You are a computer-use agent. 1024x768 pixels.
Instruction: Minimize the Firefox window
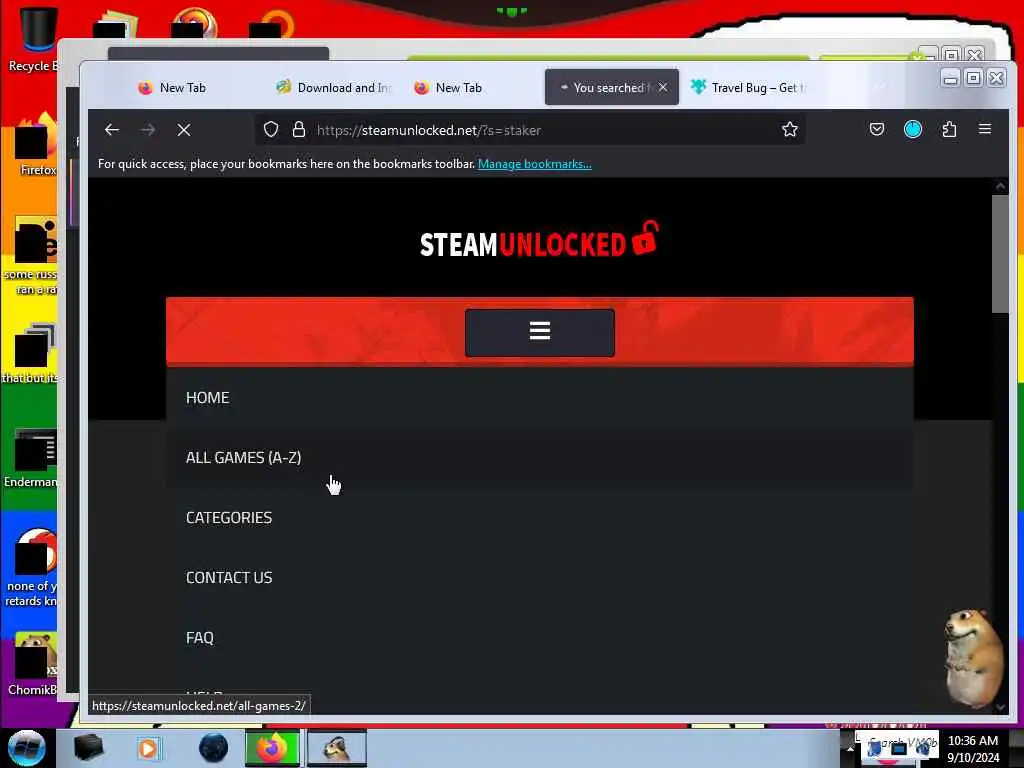coord(950,78)
